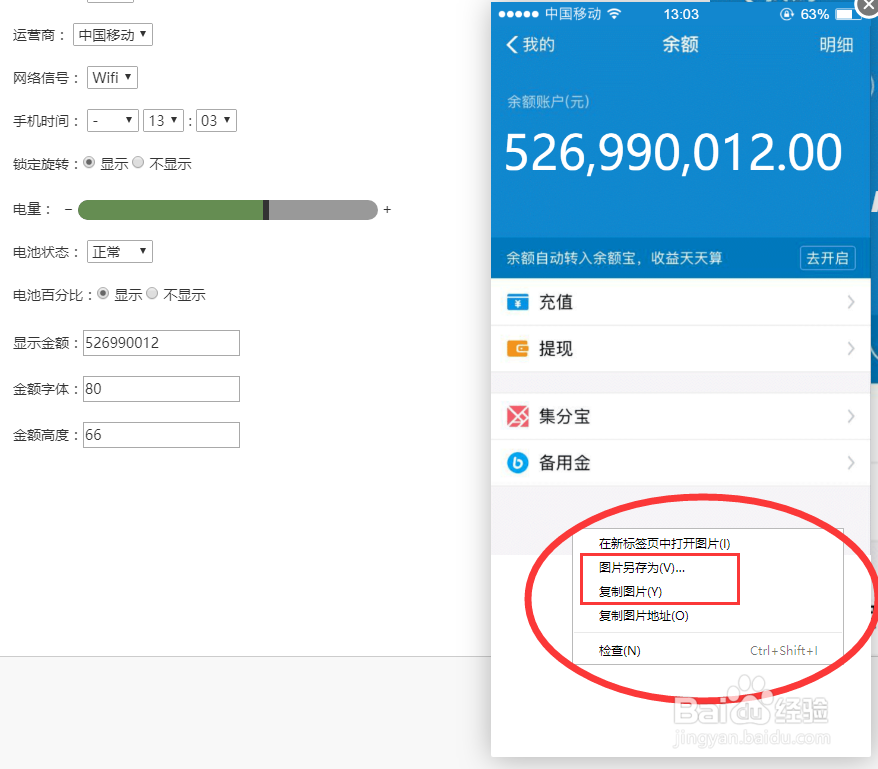The width and height of the screenshot is (878, 769).
Task: Tap the 提现 withdraw wallet icon
Action: [x=517, y=348]
